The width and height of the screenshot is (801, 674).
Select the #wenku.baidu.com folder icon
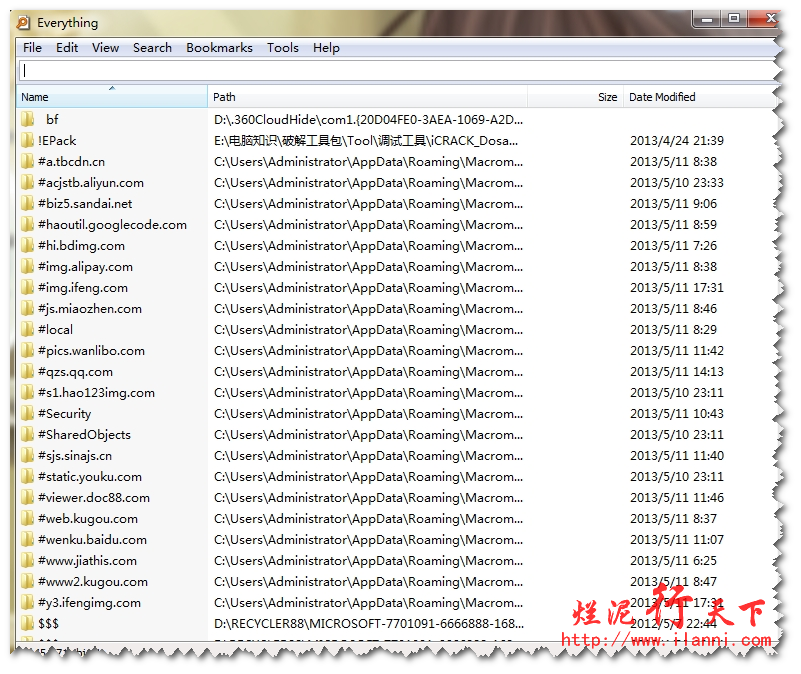pos(28,540)
